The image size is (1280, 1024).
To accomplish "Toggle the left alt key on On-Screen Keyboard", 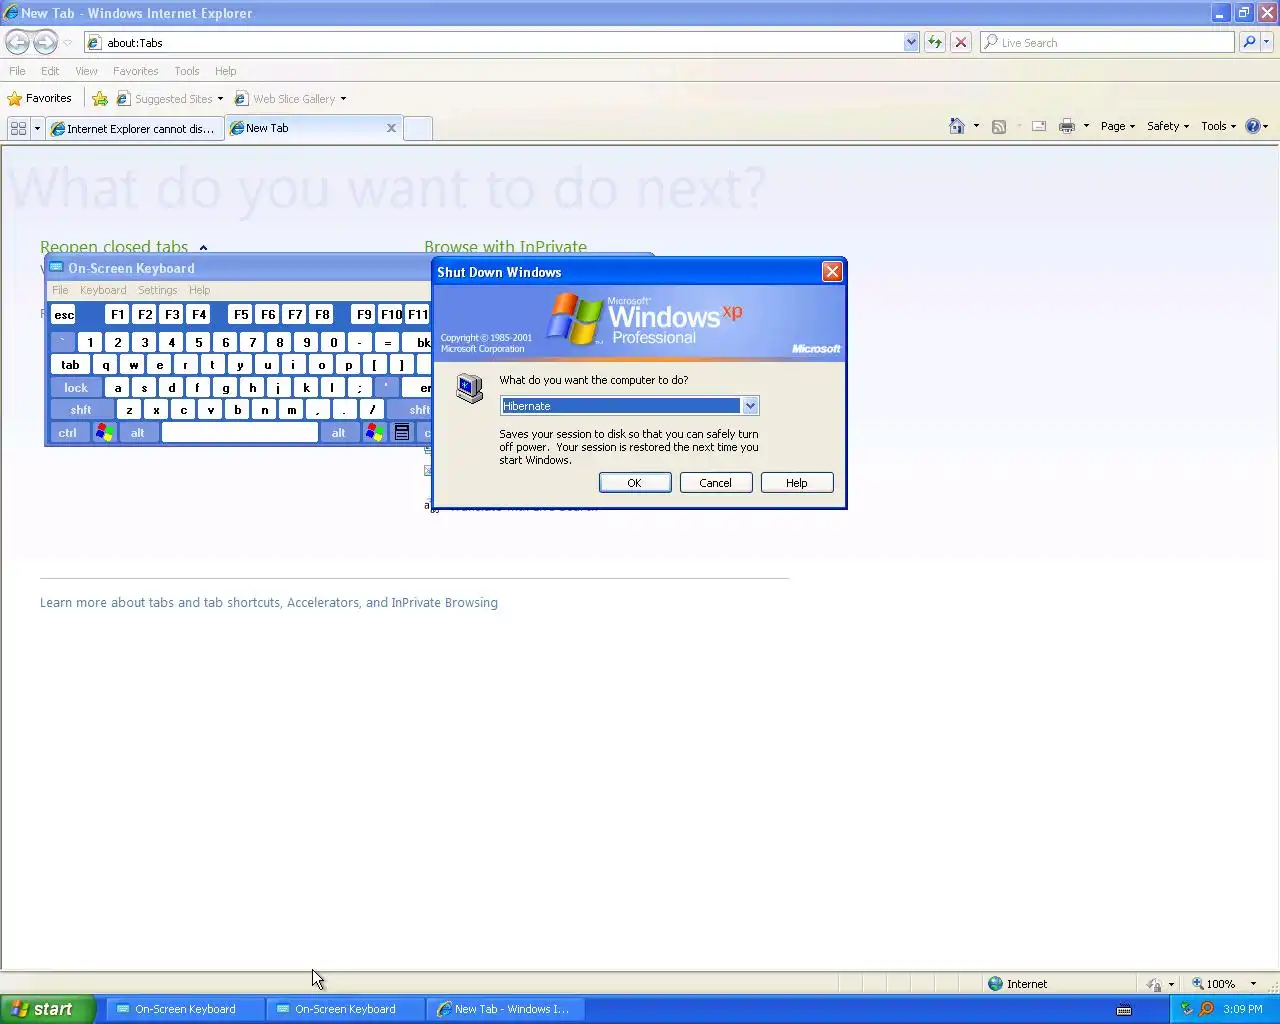I will pyautogui.click(x=137, y=432).
